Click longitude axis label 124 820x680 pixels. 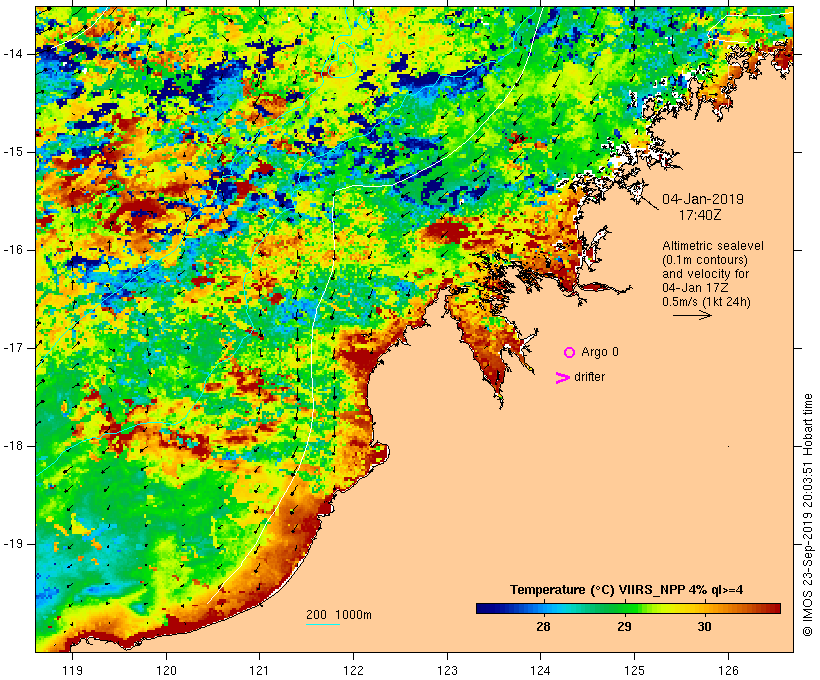(541, 670)
